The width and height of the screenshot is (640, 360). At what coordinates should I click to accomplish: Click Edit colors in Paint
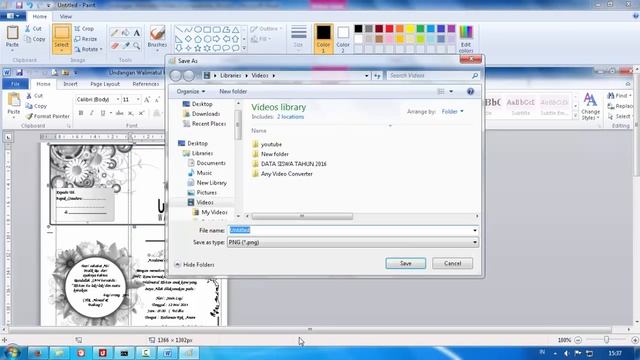click(x=466, y=39)
